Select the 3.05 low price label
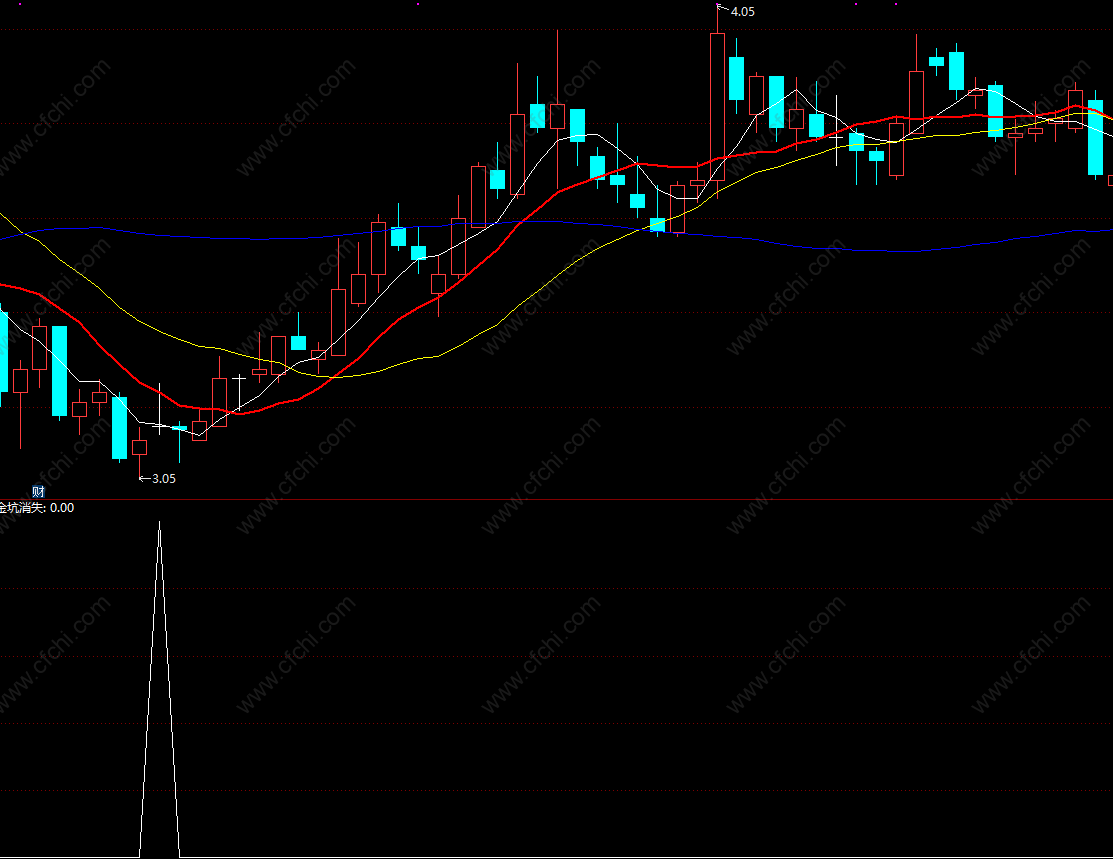1113x859 pixels. pyautogui.click(x=164, y=478)
